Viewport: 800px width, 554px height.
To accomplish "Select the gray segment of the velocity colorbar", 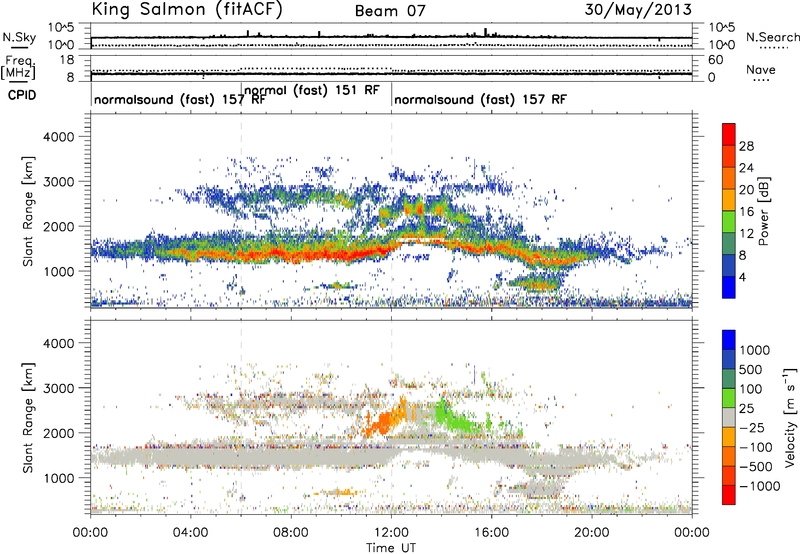I will tap(729, 417).
